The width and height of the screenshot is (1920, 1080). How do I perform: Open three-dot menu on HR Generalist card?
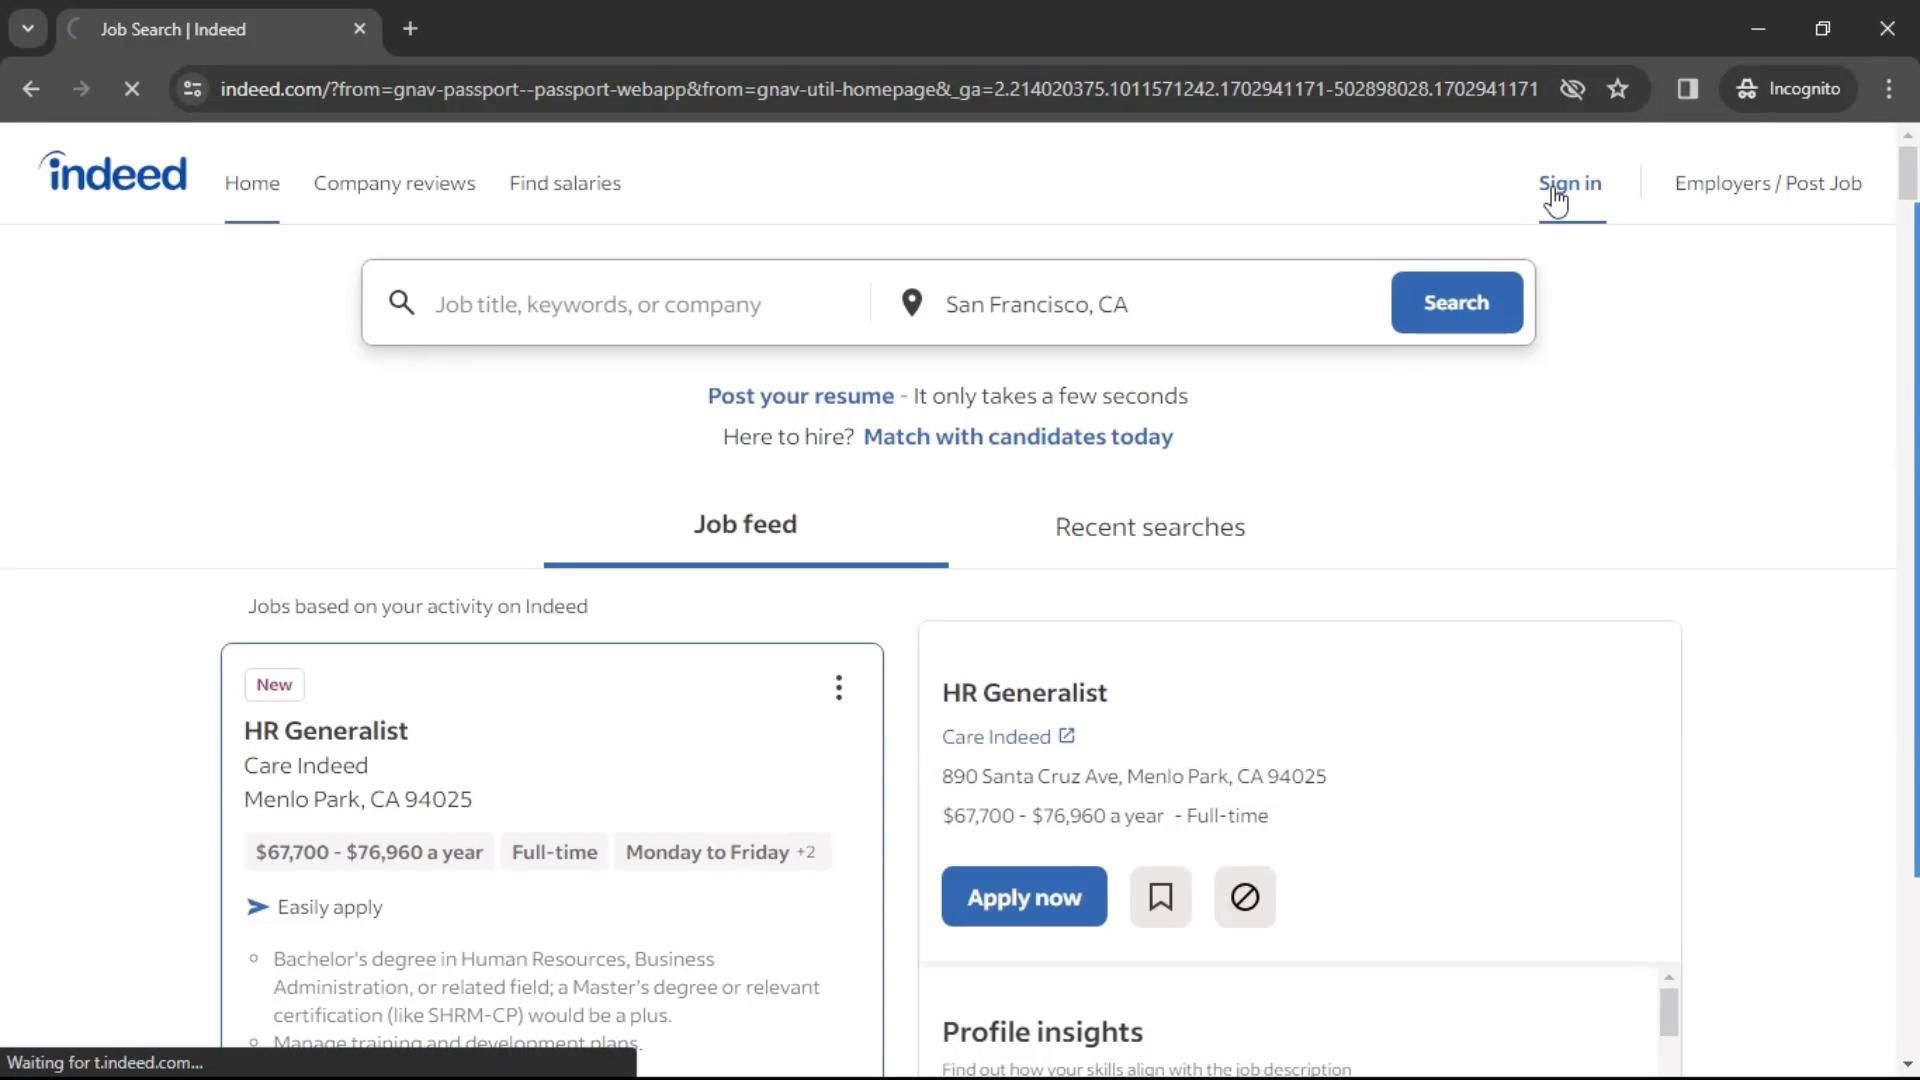(838, 688)
